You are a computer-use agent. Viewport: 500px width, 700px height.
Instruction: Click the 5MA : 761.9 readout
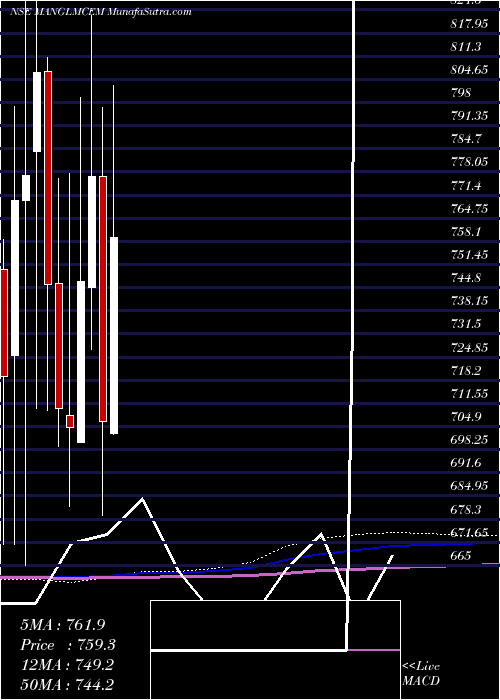pos(63,625)
